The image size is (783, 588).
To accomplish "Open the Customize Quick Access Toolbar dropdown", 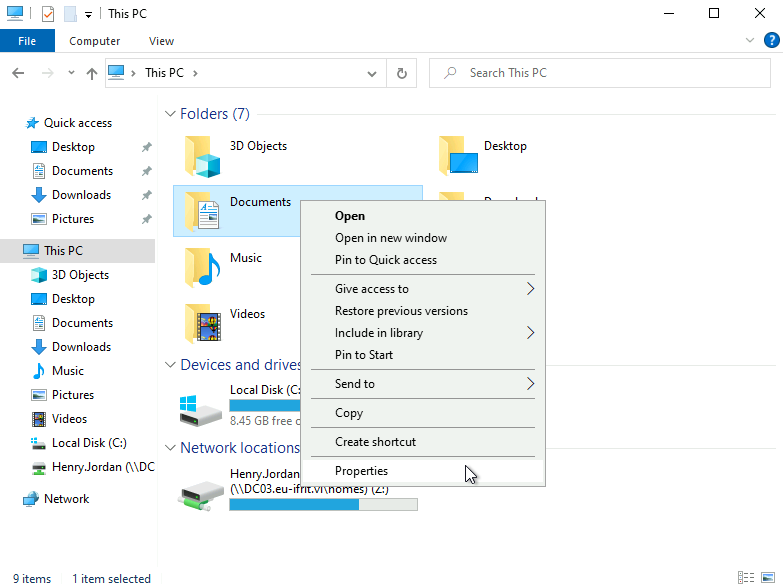I will 88,14.
